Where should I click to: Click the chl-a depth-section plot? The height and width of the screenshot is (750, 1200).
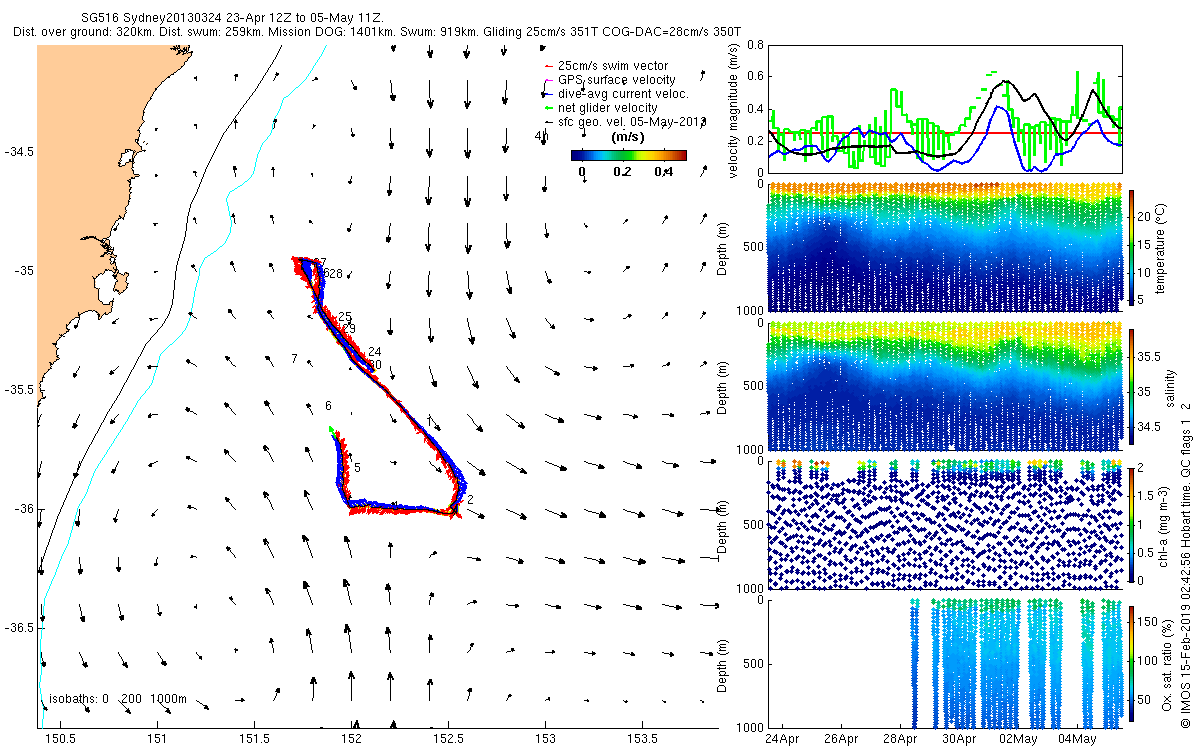point(946,524)
